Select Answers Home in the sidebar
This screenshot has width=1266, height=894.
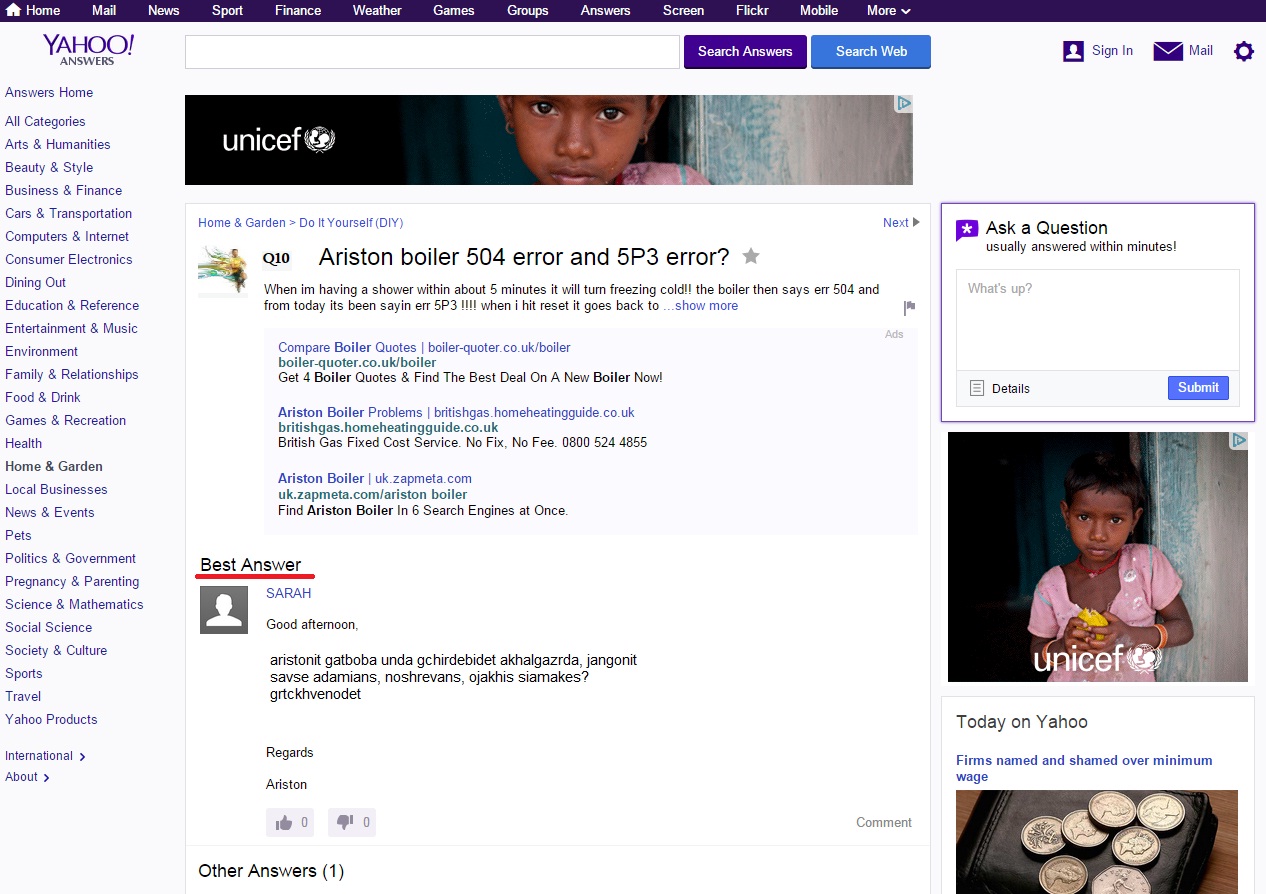pos(49,93)
